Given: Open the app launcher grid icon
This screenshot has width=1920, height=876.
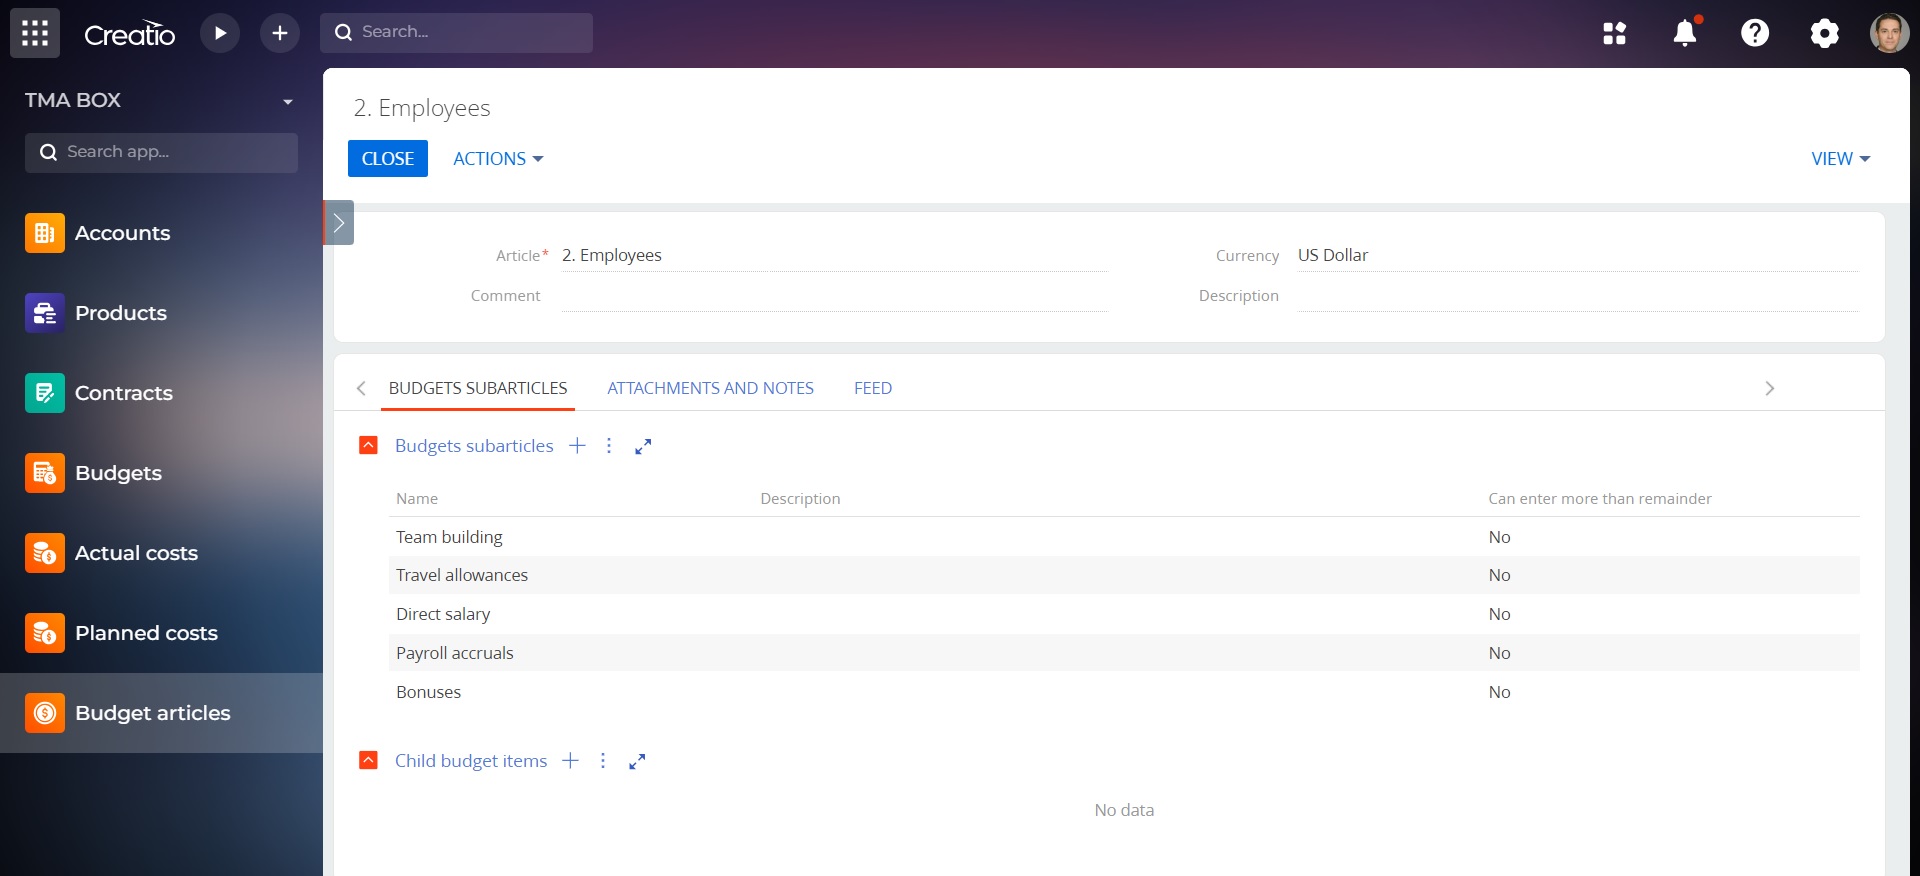Looking at the screenshot, I should click(x=35, y=33).
